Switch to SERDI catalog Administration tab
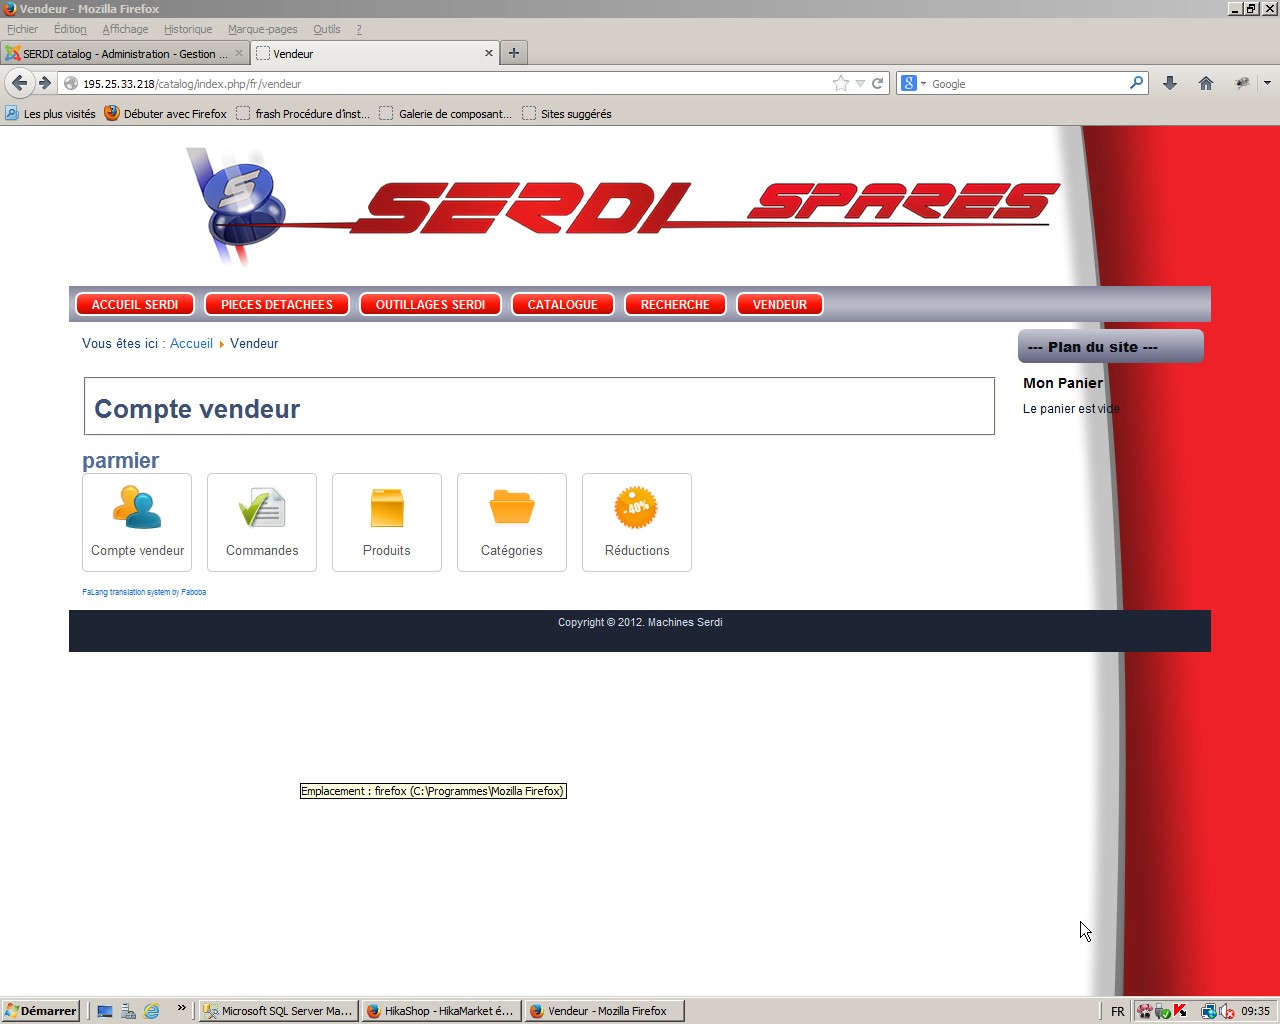 point(124,54)
